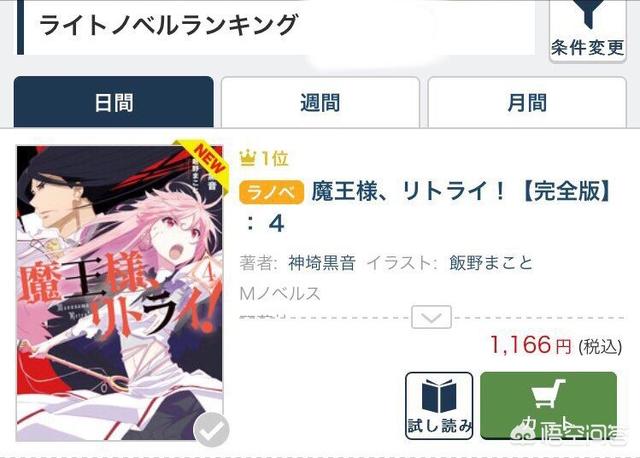The image size is (640, 458).
Task: Click the green shopping cart button
Action: 548,405
